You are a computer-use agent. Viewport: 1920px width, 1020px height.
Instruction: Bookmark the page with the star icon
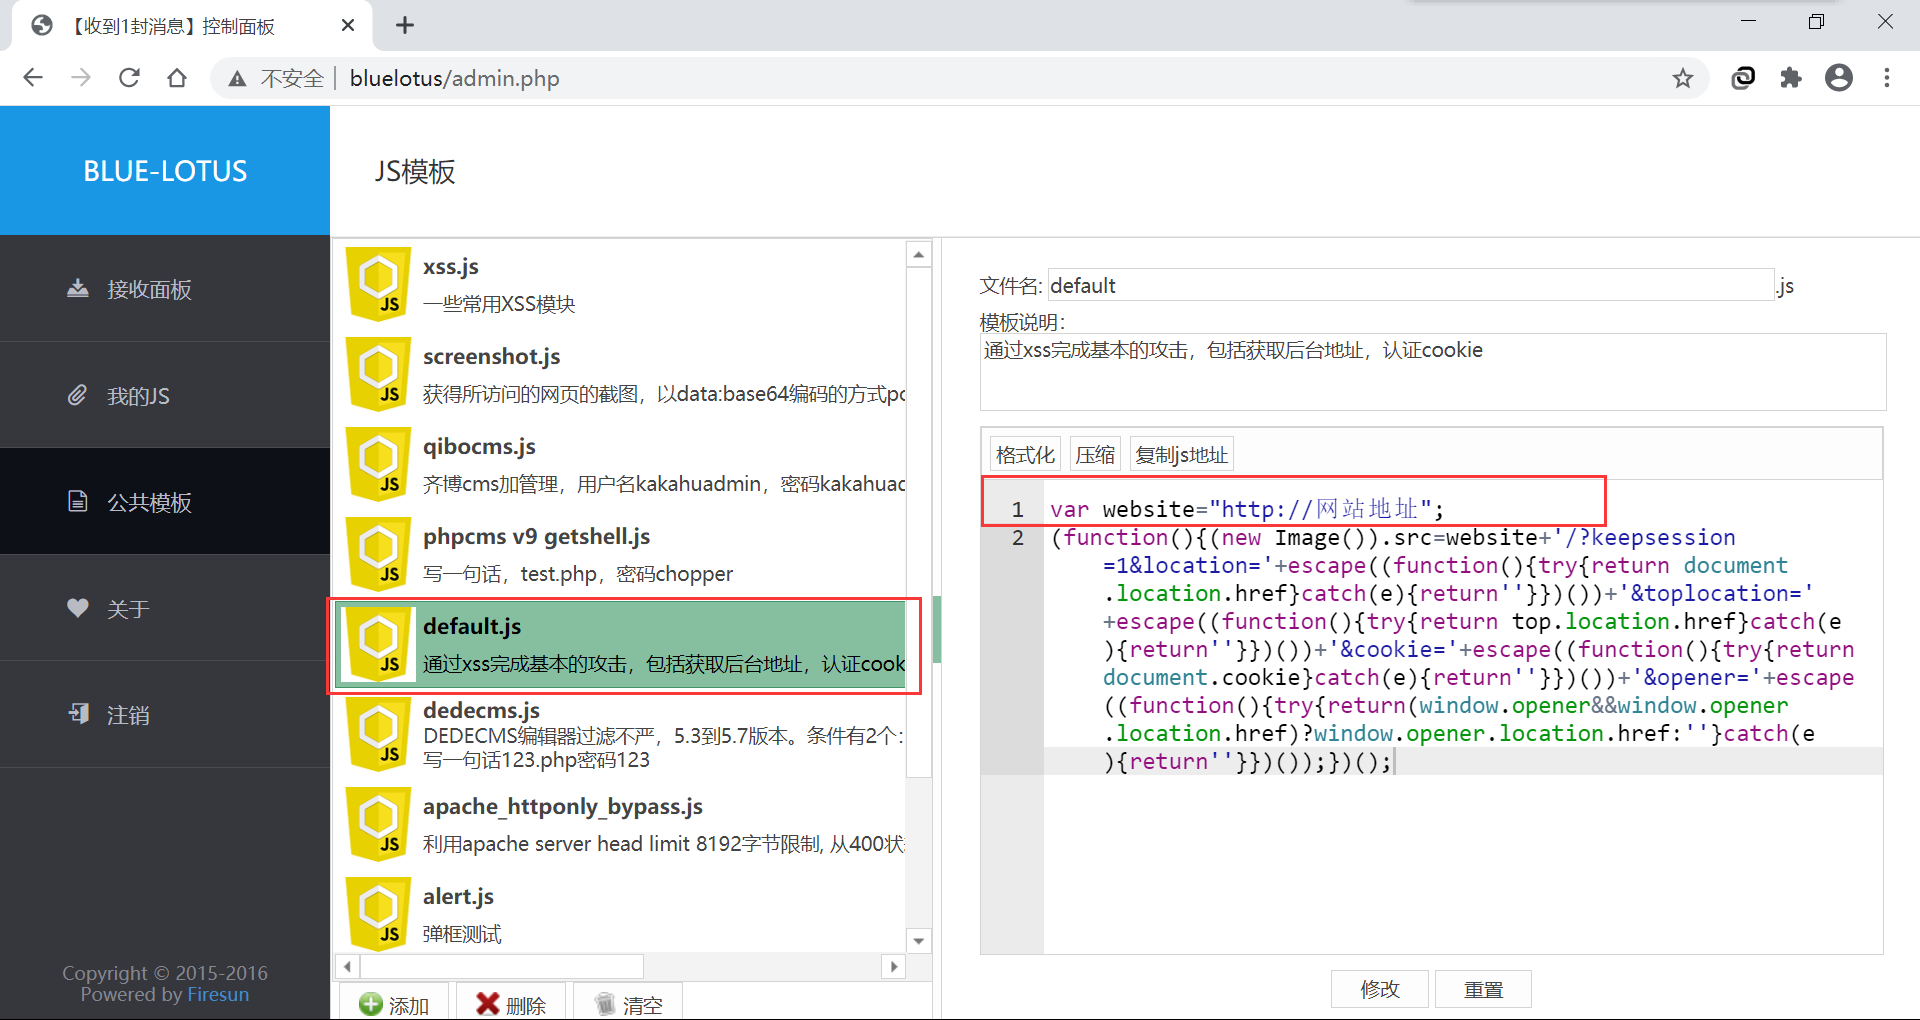point(1683,78)
